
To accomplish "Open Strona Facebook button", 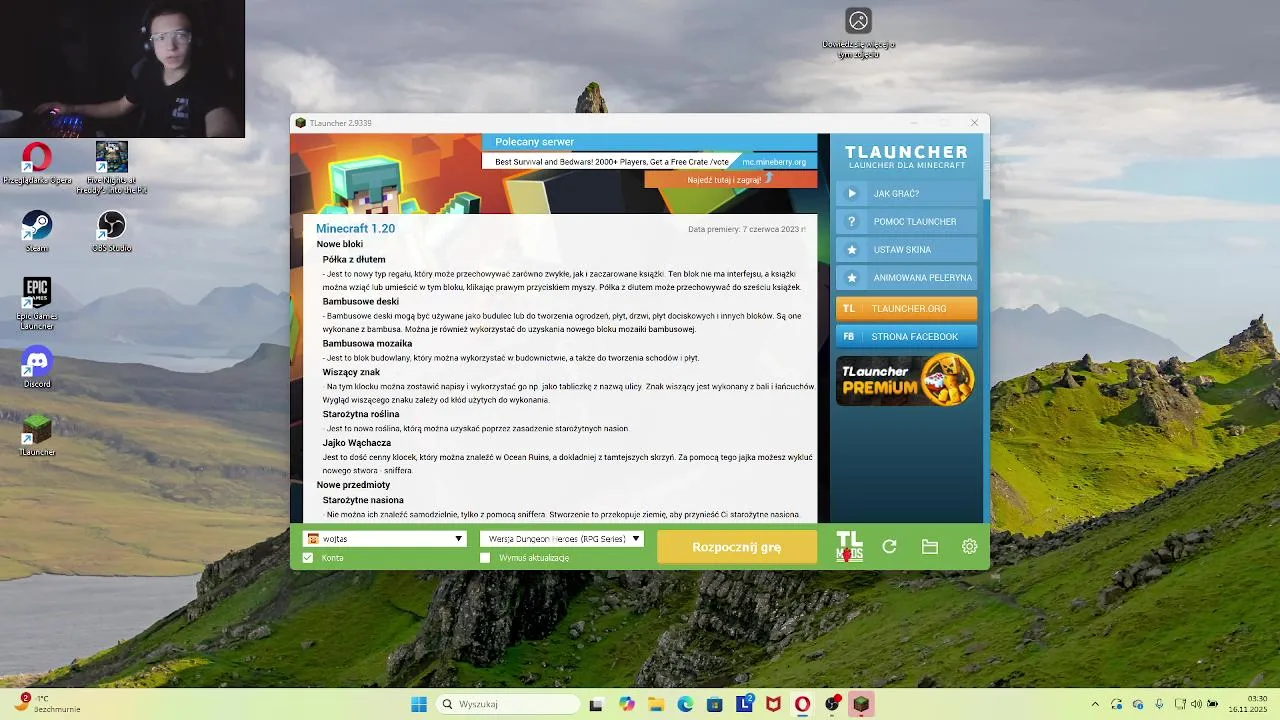I will click(x=906, y=337).
